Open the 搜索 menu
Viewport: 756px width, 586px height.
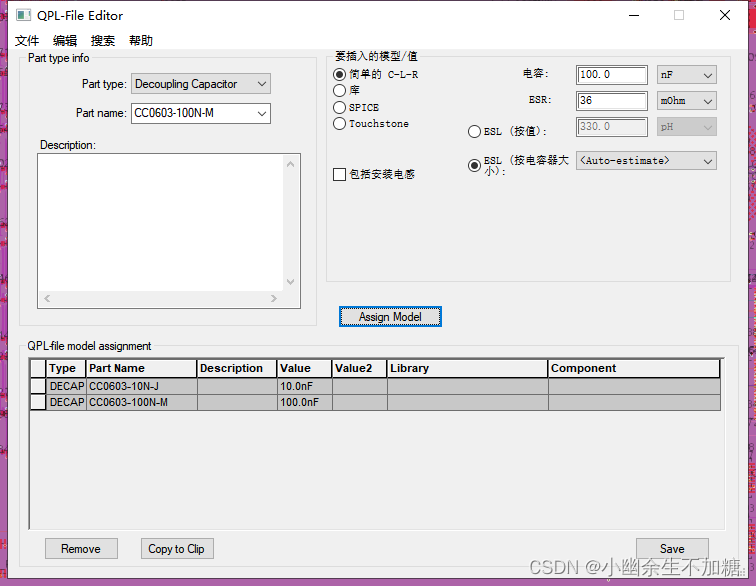[103, 41]
